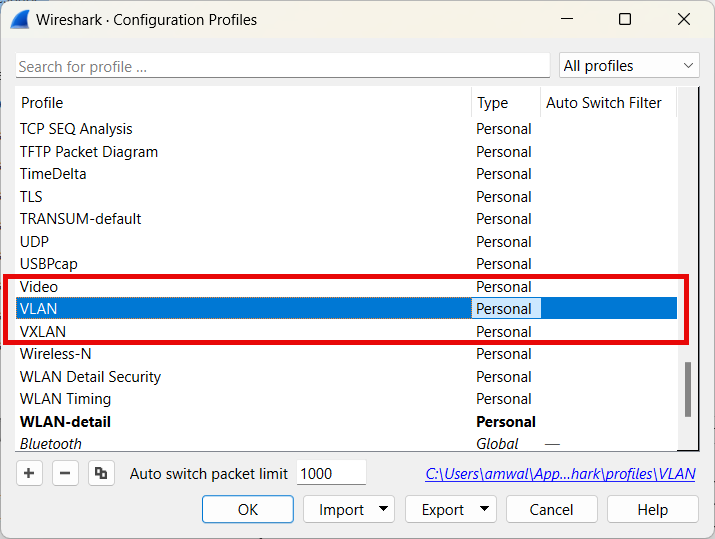Click the plus icon to add profile

pos(30,474)
